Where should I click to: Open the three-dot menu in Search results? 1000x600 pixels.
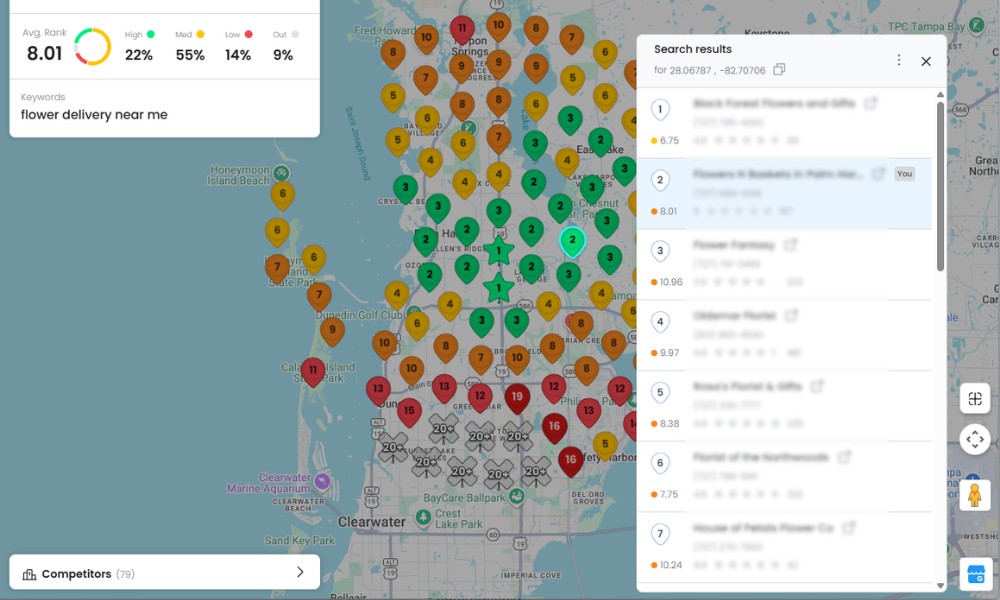point(899,60)
